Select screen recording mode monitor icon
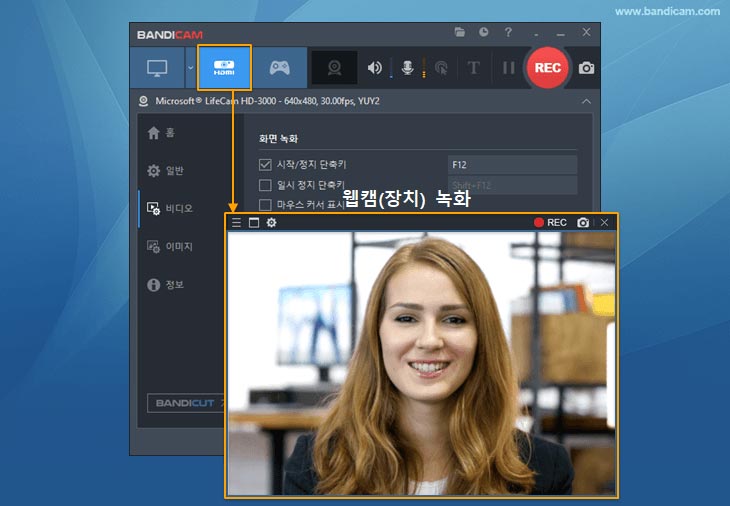Viewport: 730px width, 506px height. [157, 68]
